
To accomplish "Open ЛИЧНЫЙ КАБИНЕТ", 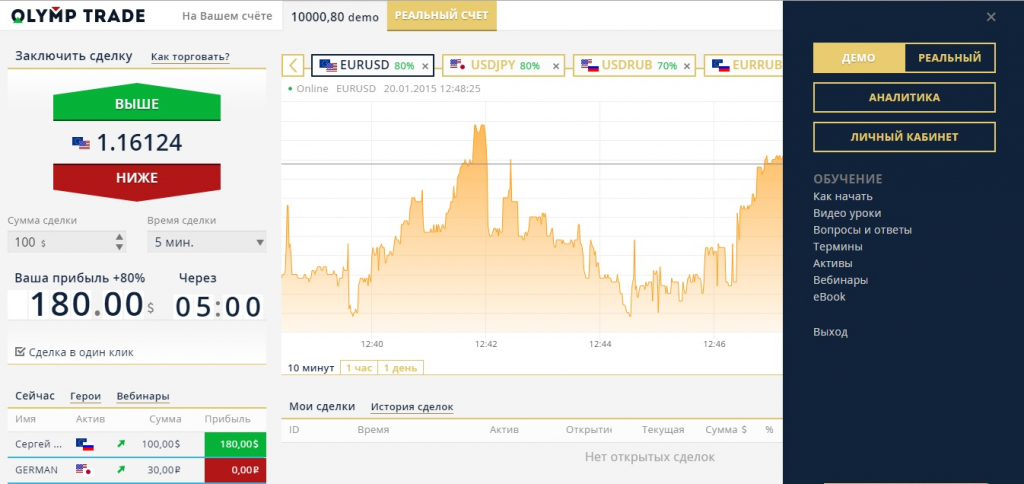I will pyautogui.click(x=904, y=137).
